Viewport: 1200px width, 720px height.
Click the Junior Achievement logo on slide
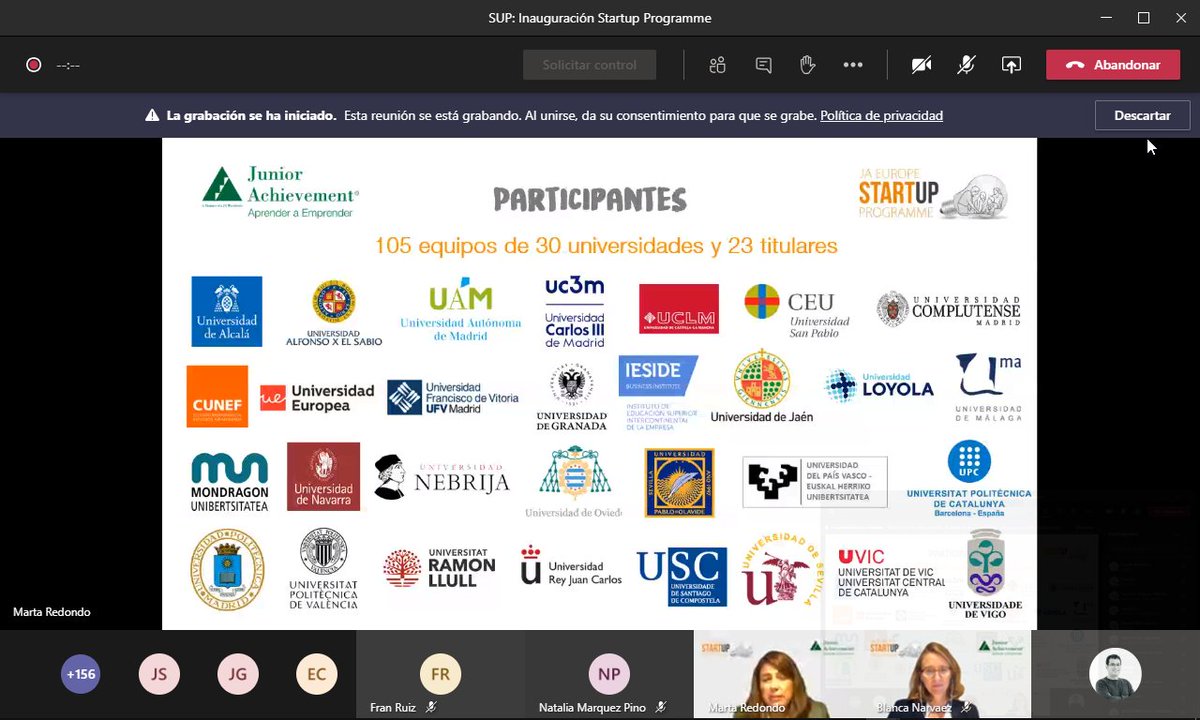pyautogui.click(x=280, y=192)
